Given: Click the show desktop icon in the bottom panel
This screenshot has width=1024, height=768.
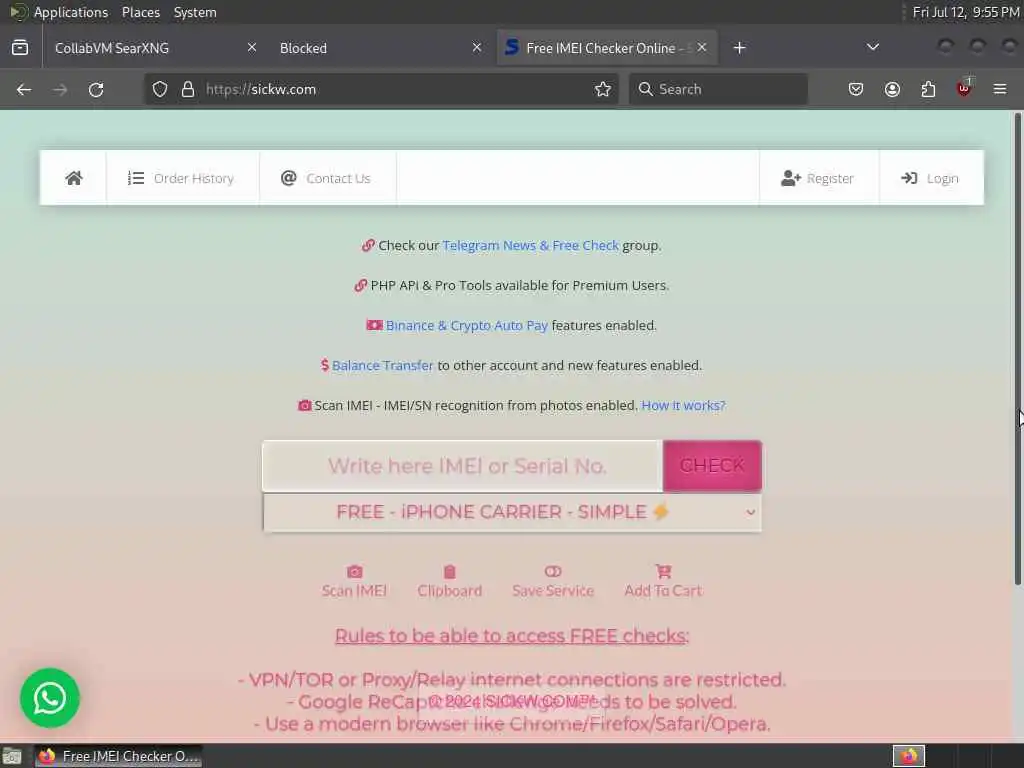Looking at the screenshot, I should pos(12,756).
